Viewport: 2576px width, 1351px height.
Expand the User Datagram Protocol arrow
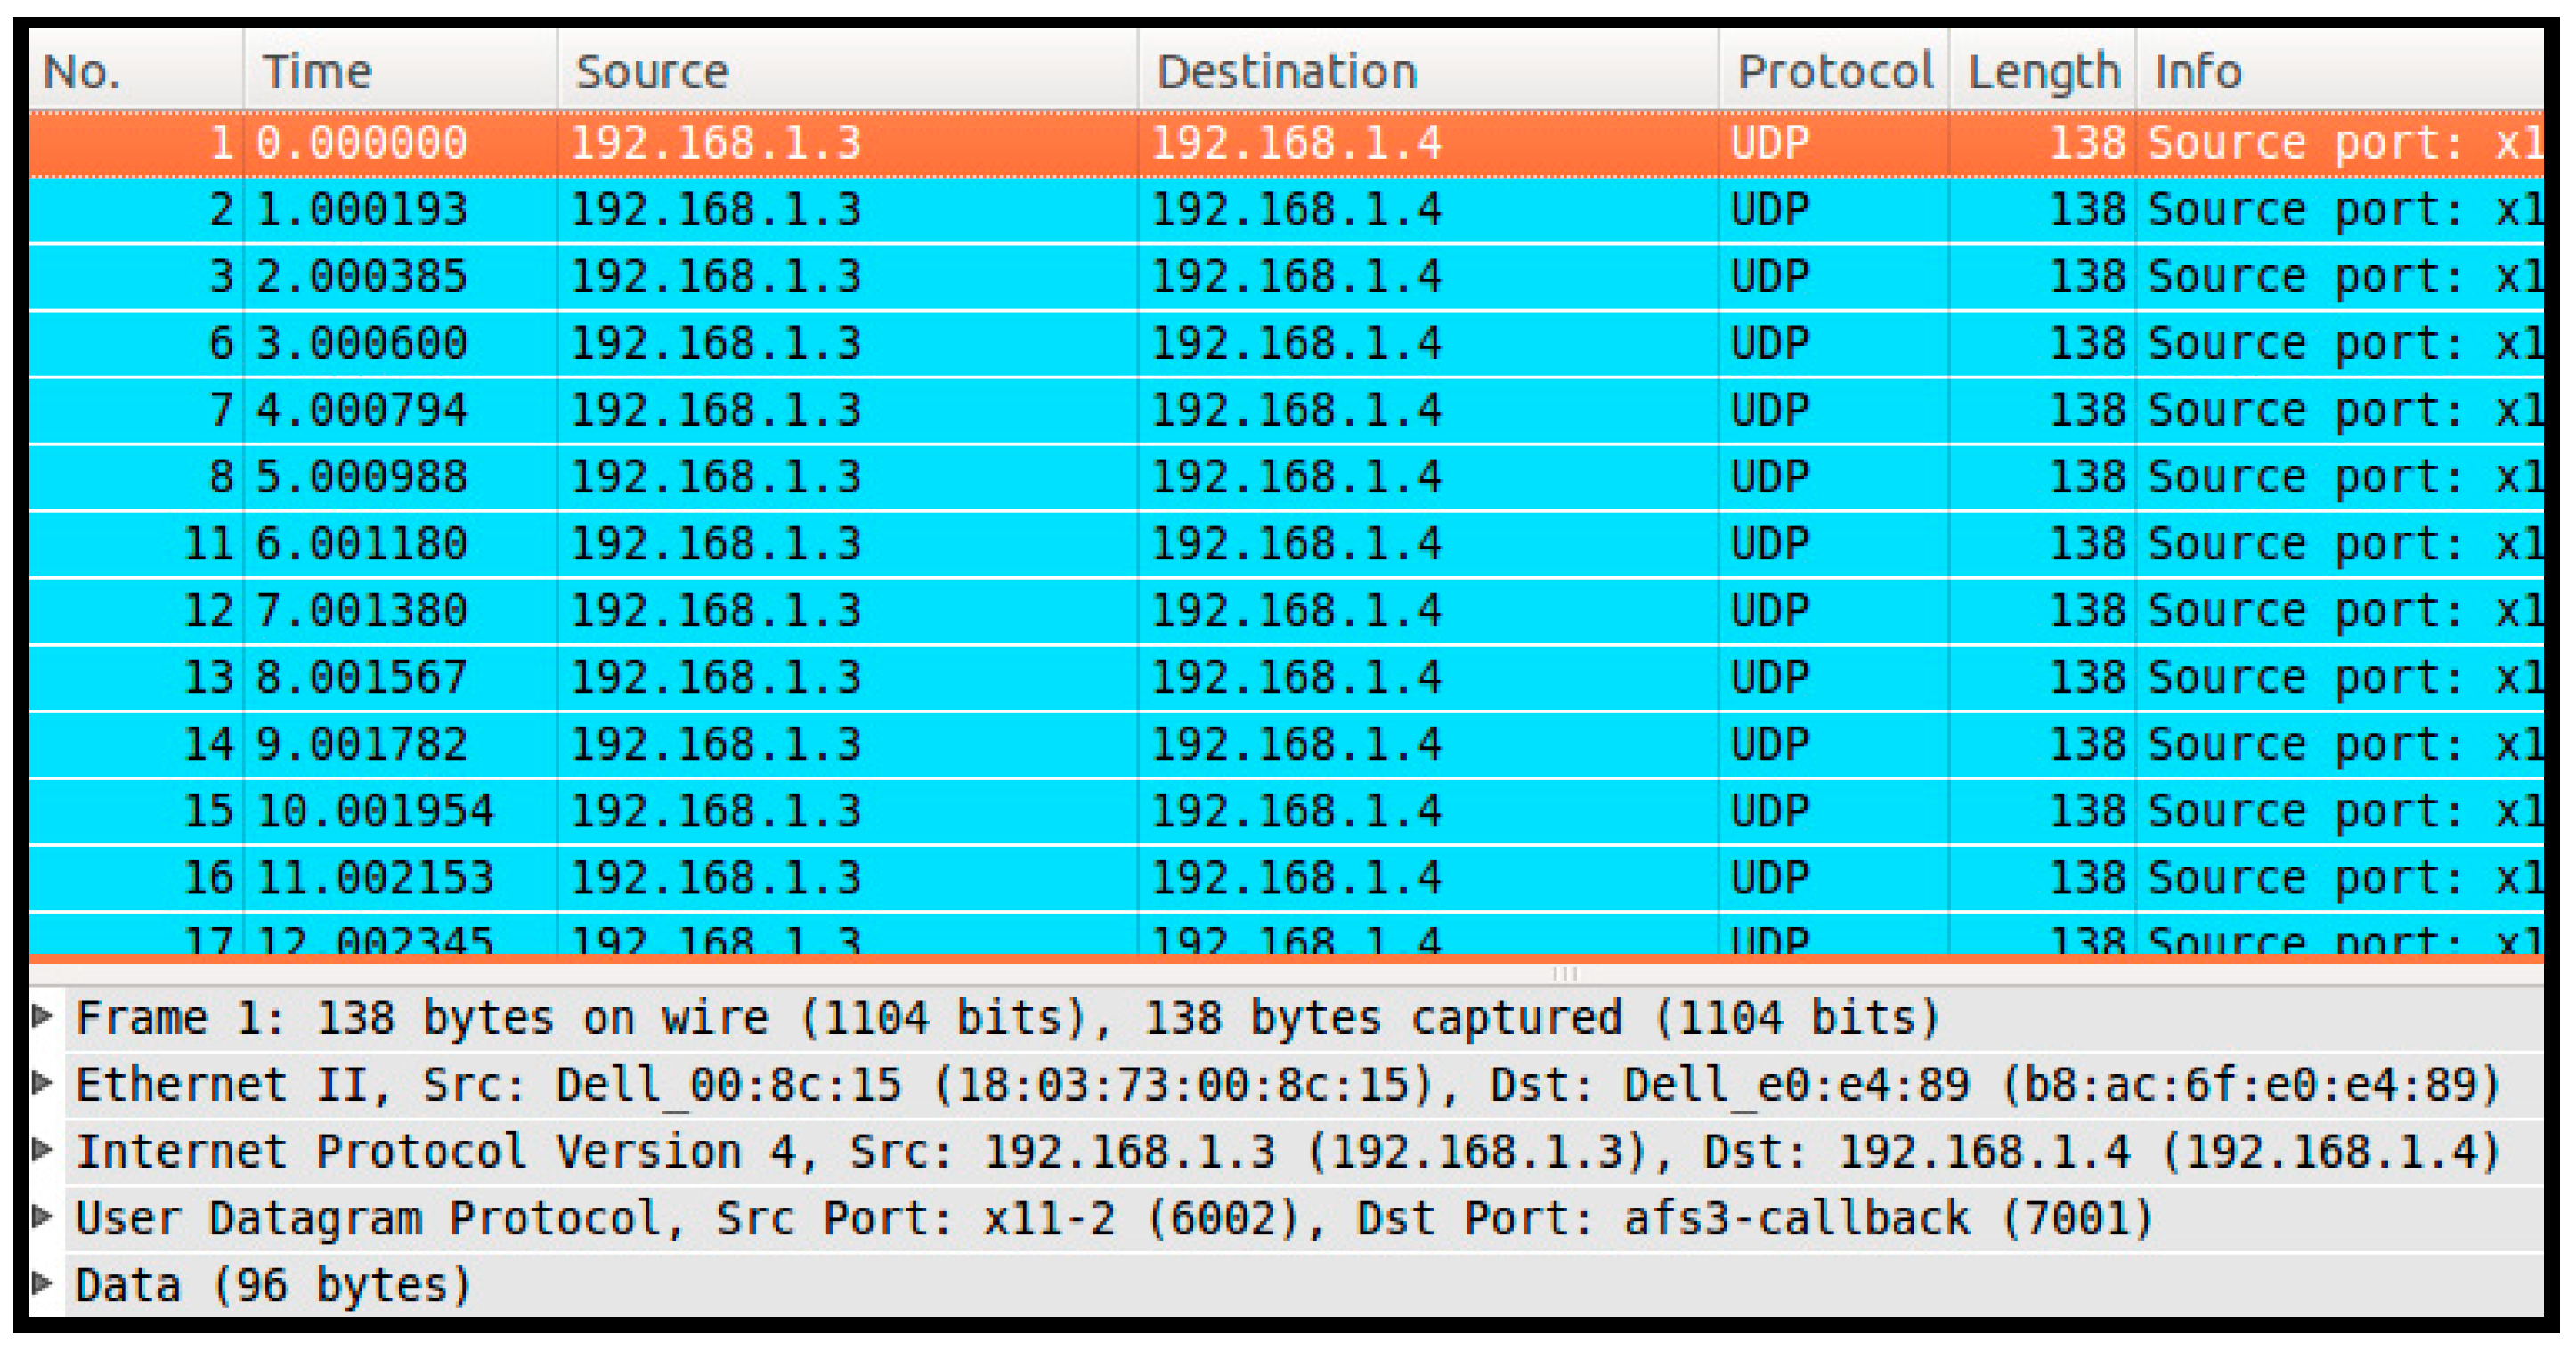pyautogui.click(x=42, y=1217)
